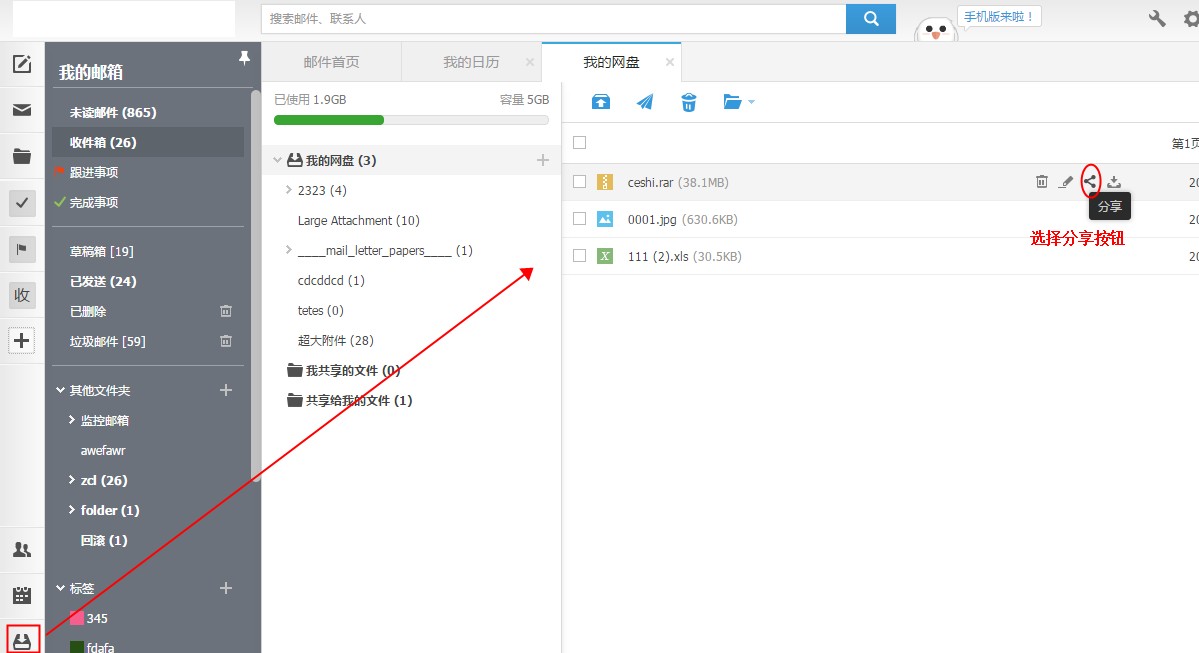The height and width of the screenshot is (653, 1199).
Task: Click the paper plane send icon
Action: point(645,102)
